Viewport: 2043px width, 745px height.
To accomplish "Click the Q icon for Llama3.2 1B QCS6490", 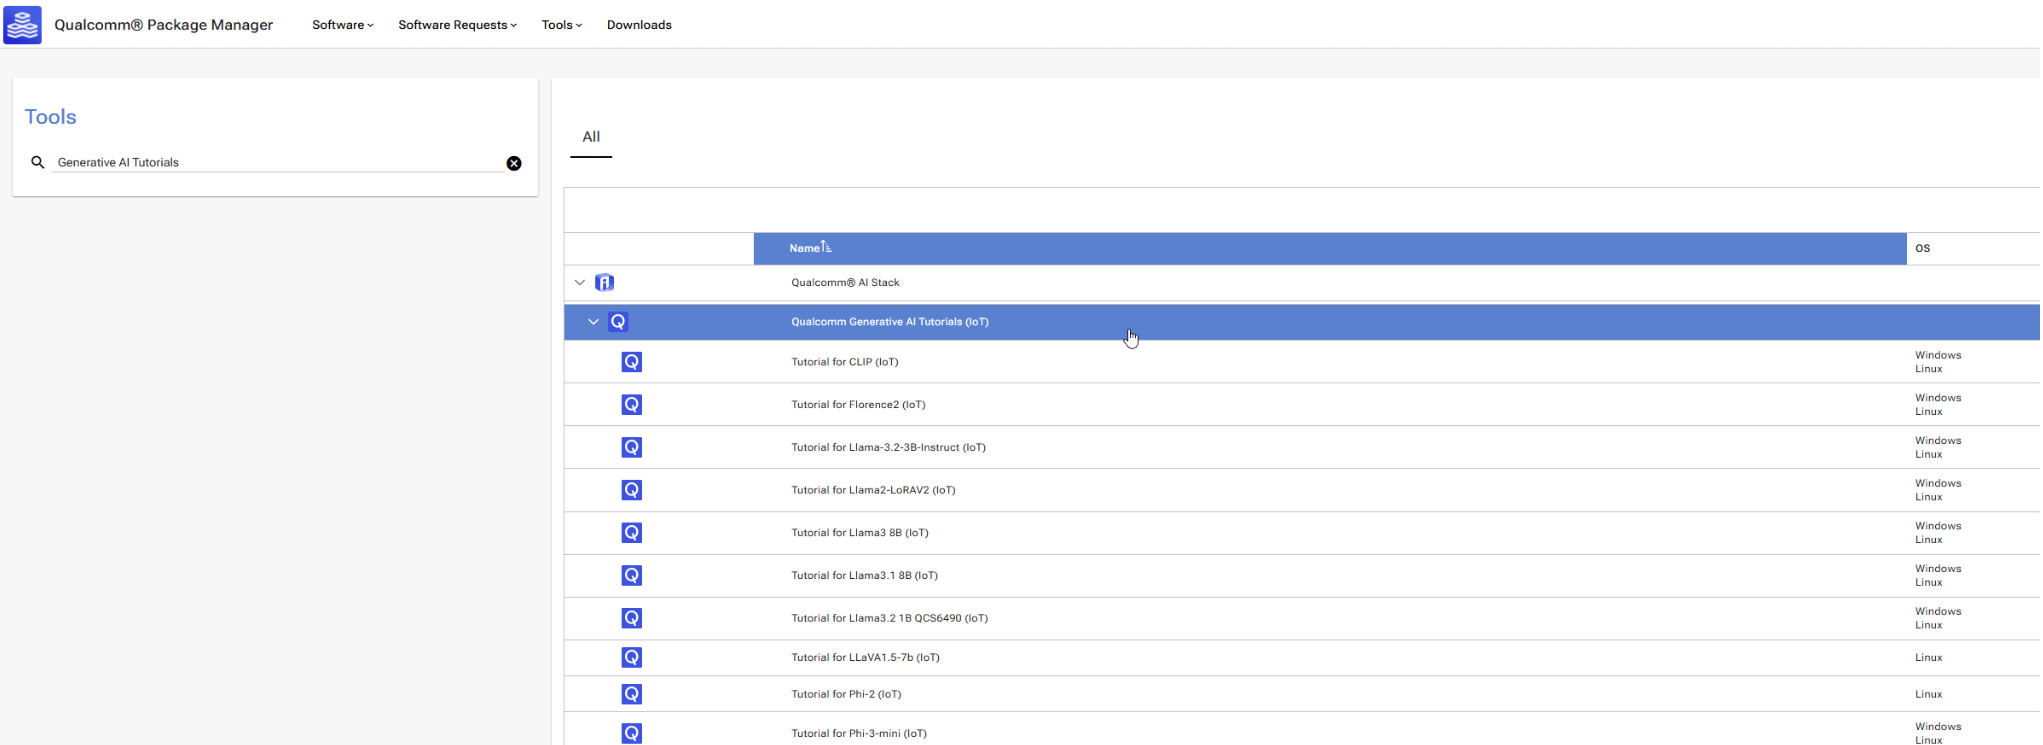I will [632, 618].
